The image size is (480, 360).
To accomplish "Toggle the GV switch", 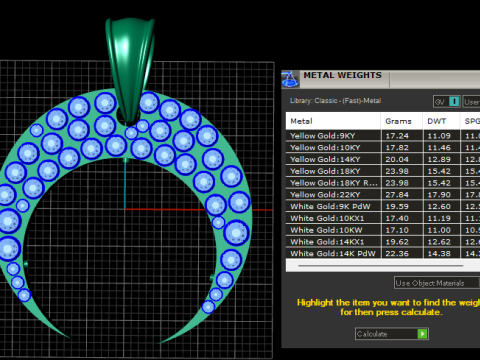I will [447, 102].
